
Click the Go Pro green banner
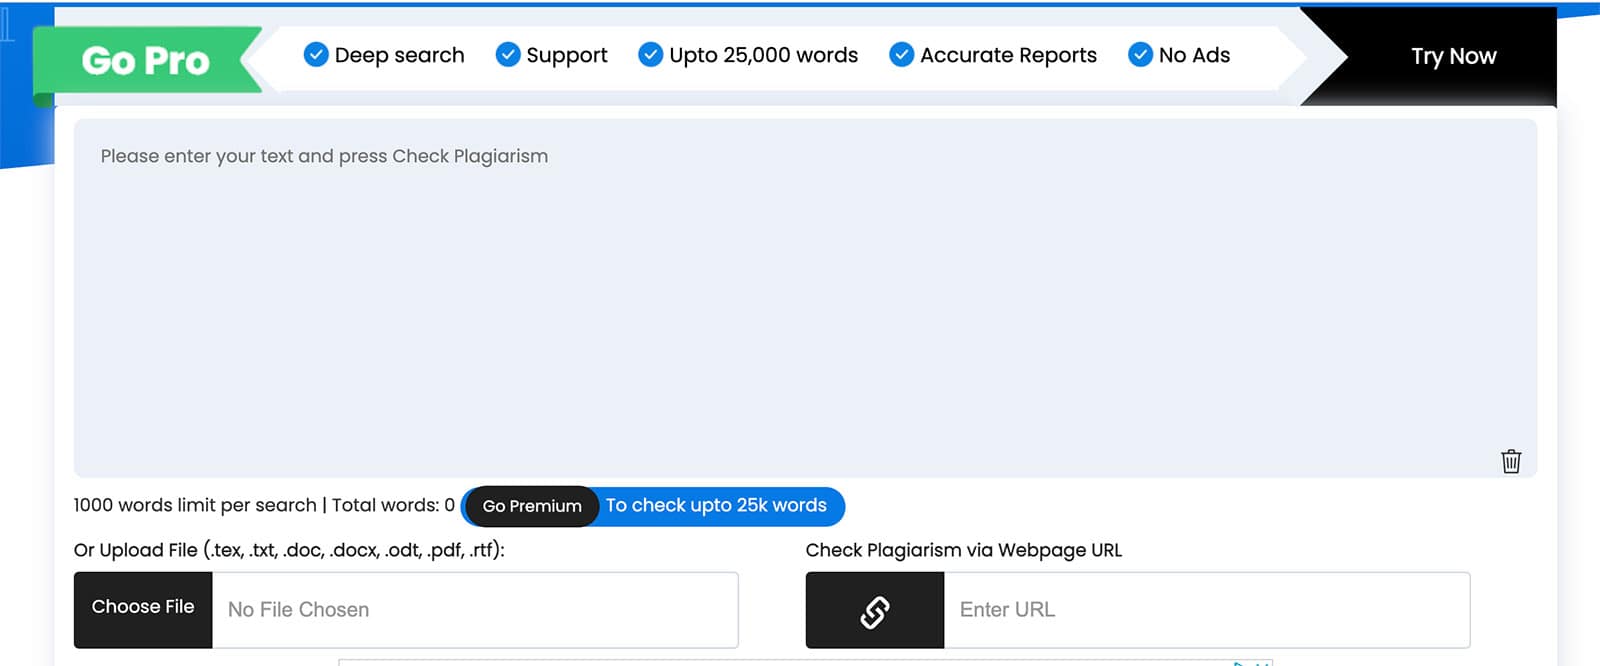coord(146,61)
